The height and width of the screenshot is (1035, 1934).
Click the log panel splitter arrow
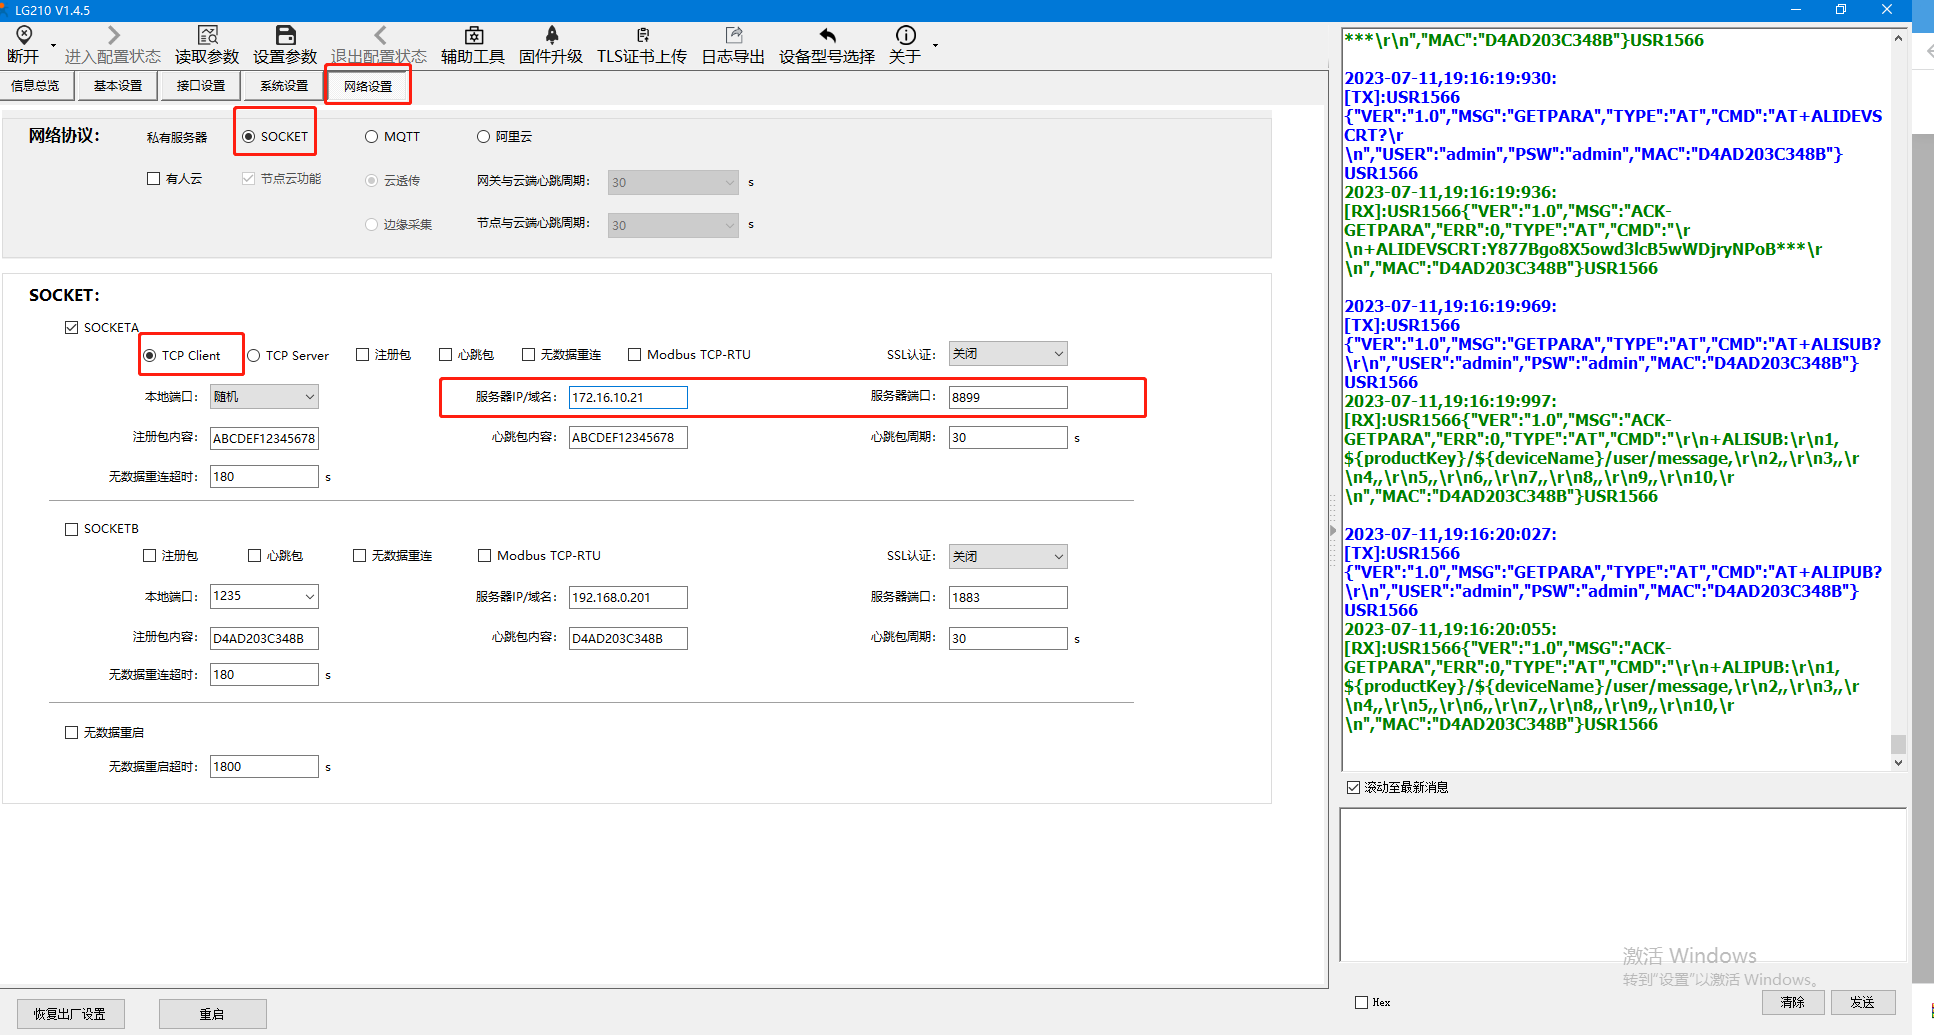coord(1333,531)
